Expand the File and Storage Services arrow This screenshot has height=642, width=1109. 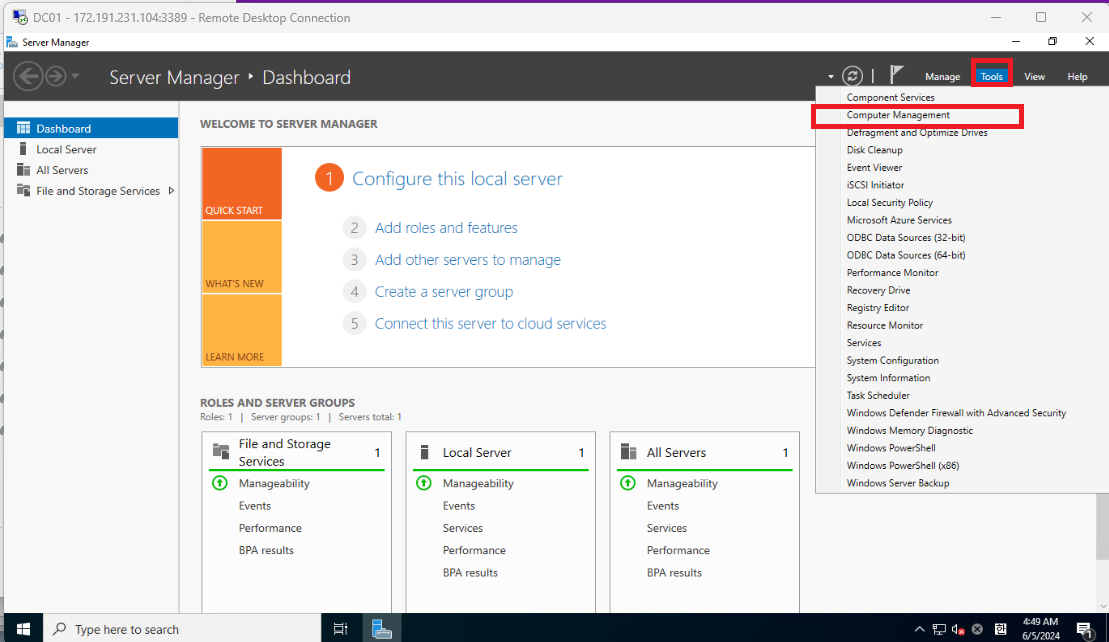point(171,191)
